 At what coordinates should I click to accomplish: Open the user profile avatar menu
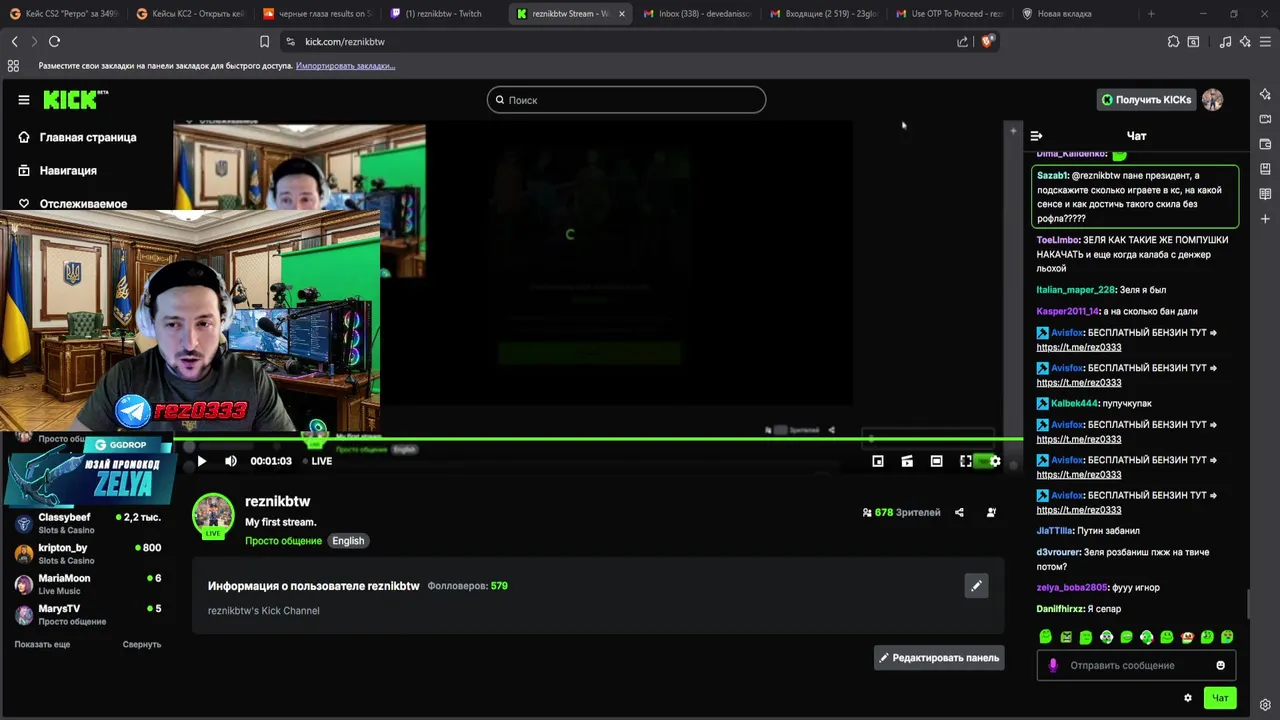click(1212, 100)
